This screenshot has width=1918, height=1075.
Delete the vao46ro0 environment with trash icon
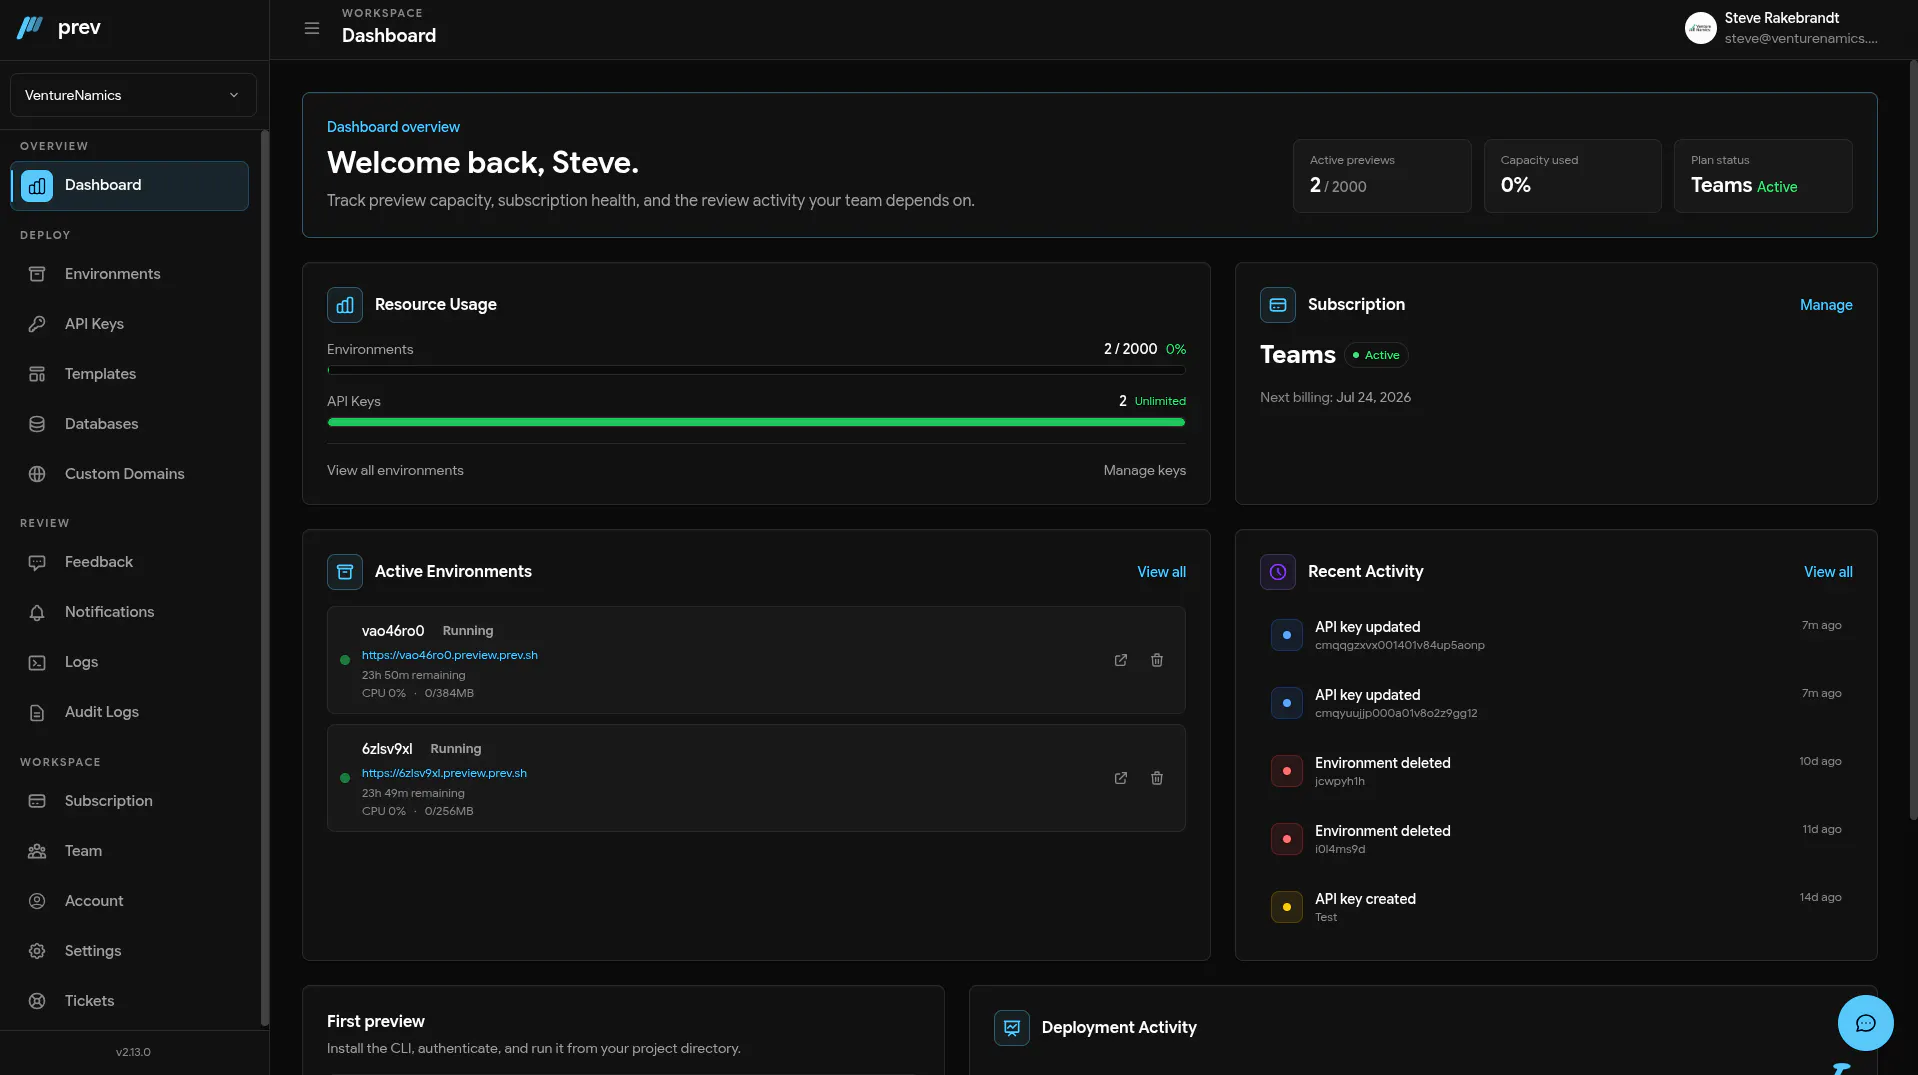coord(1157,660)
